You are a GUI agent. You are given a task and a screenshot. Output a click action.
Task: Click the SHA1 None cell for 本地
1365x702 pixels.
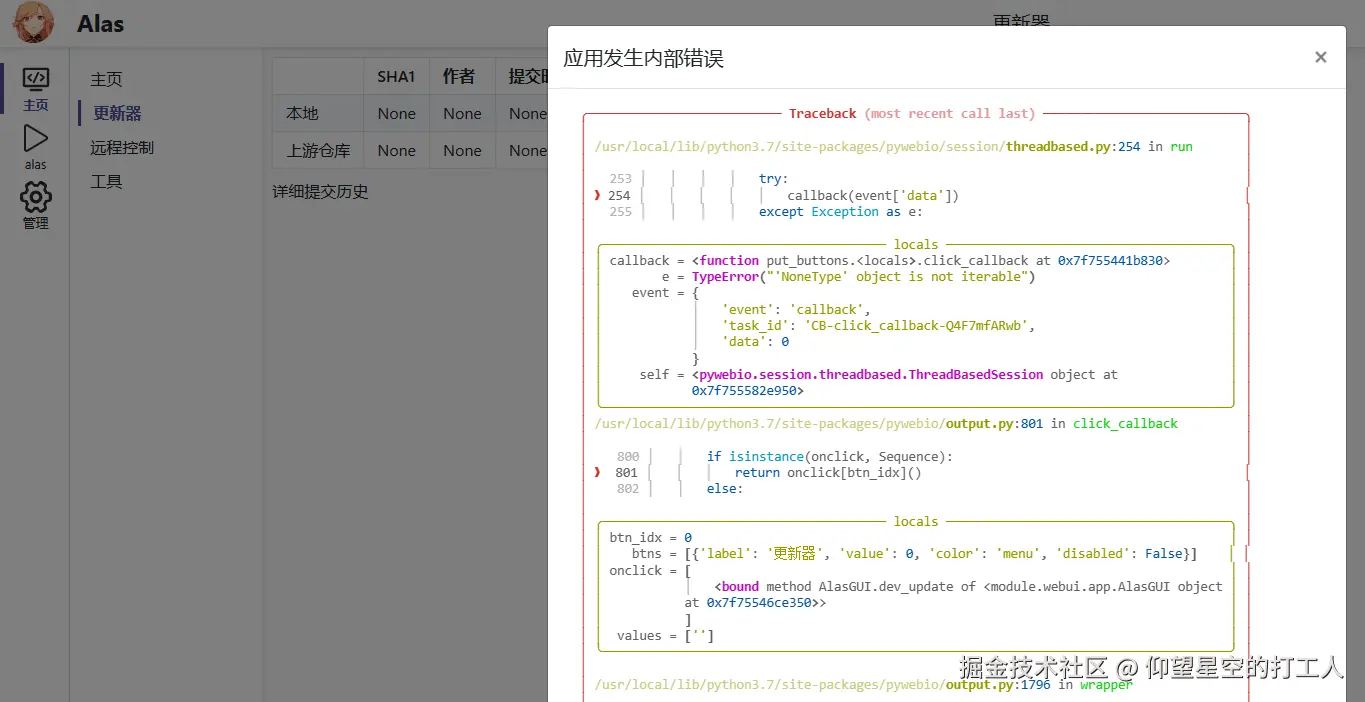coord(396,114)
